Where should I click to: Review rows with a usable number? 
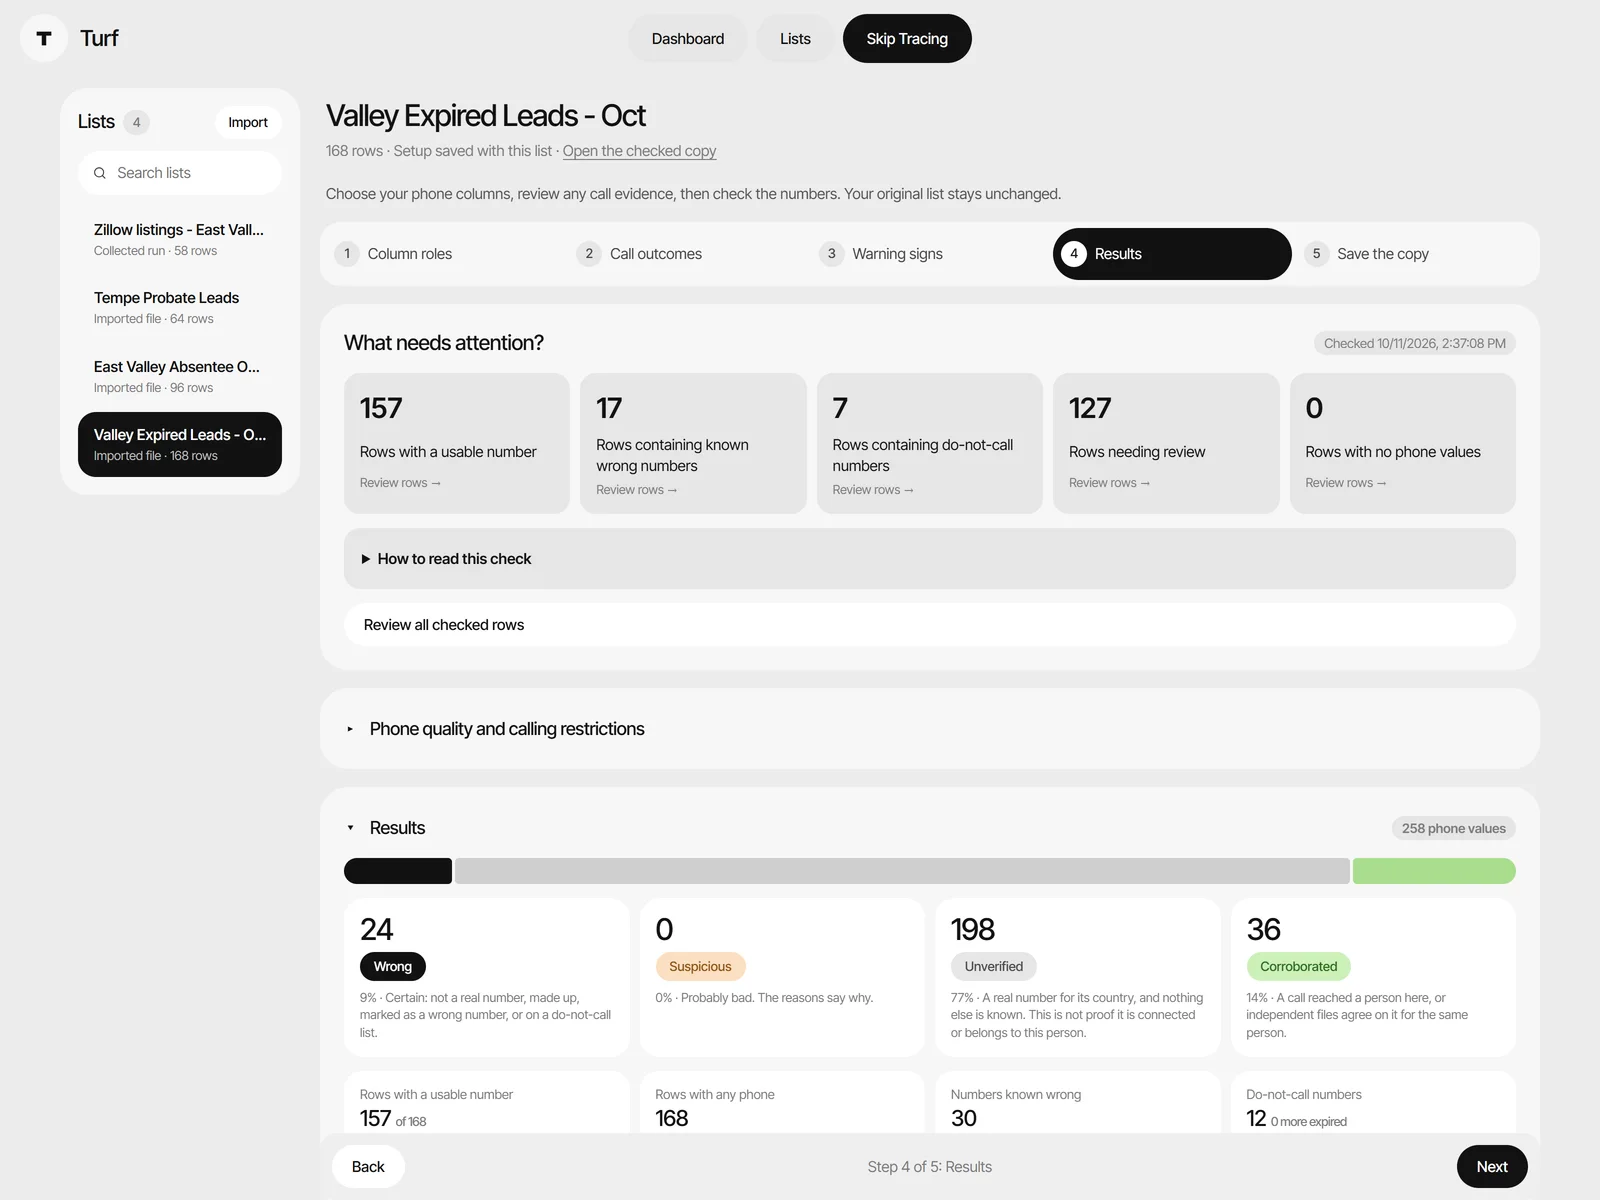click(457, 443)
